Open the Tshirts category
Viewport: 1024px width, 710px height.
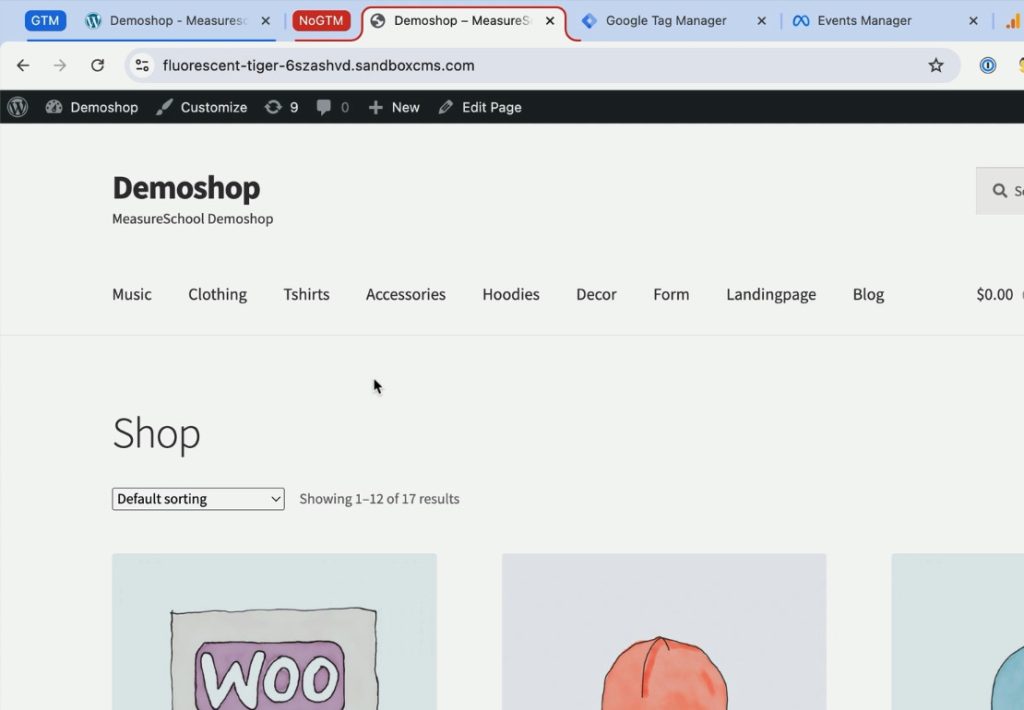click(306, 295)
